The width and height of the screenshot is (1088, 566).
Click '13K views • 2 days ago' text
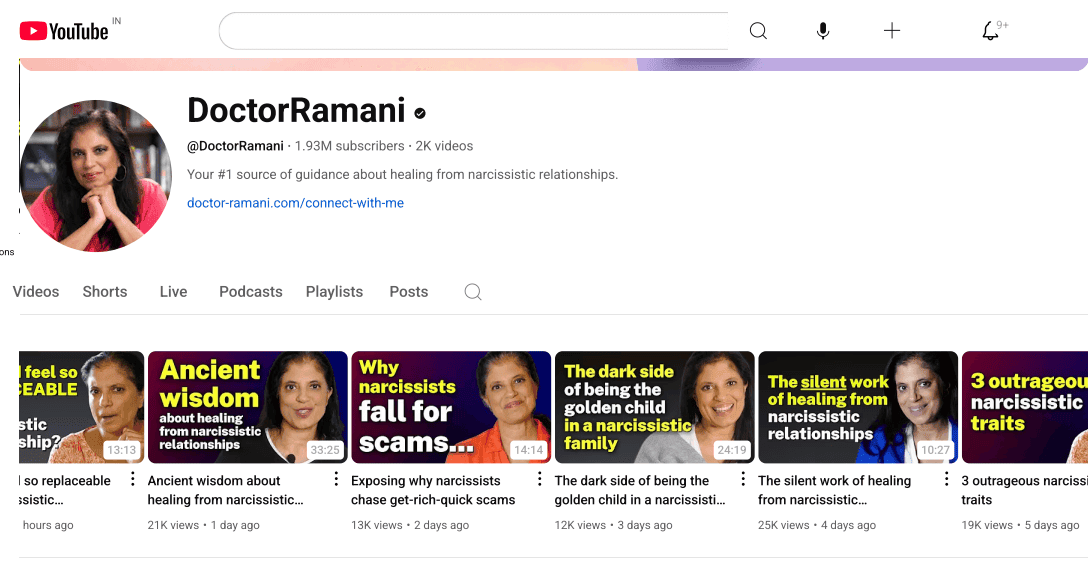click(410, 525)
